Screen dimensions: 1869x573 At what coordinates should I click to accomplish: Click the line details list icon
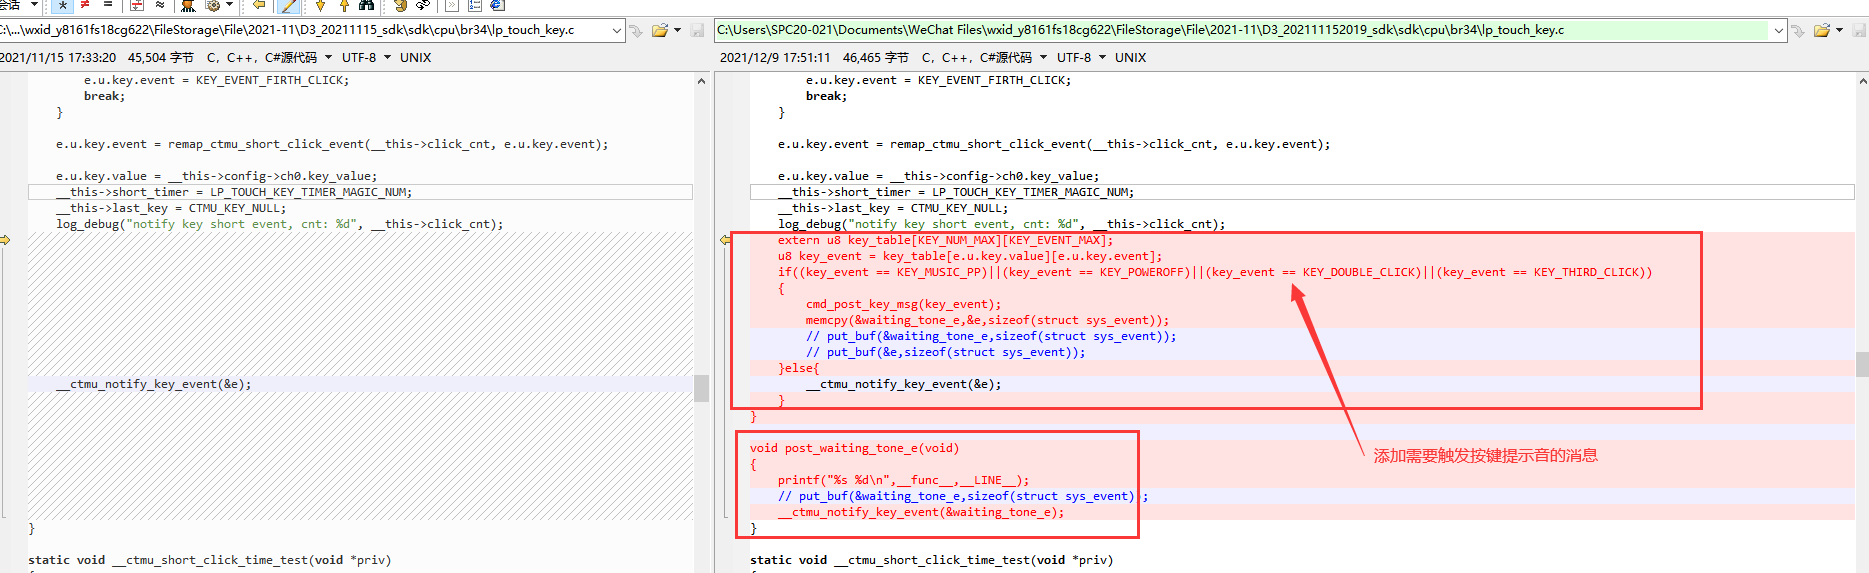[475, 5]
